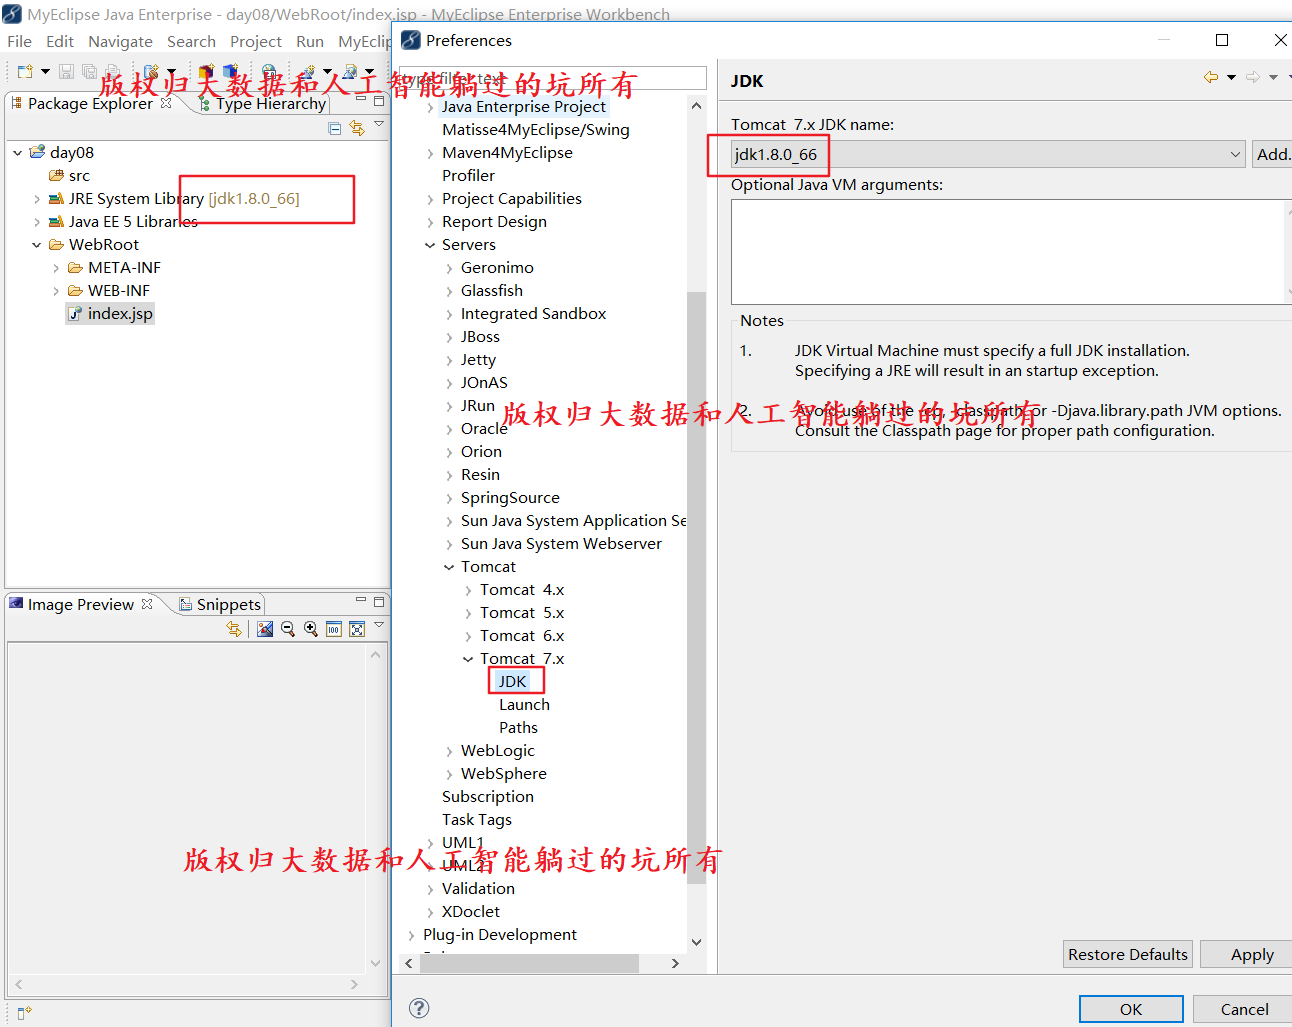Image resolution: width=1292 pixels, height=1027 pixels.
Task: Select the Profiler preference item
Action: point(468,176)
